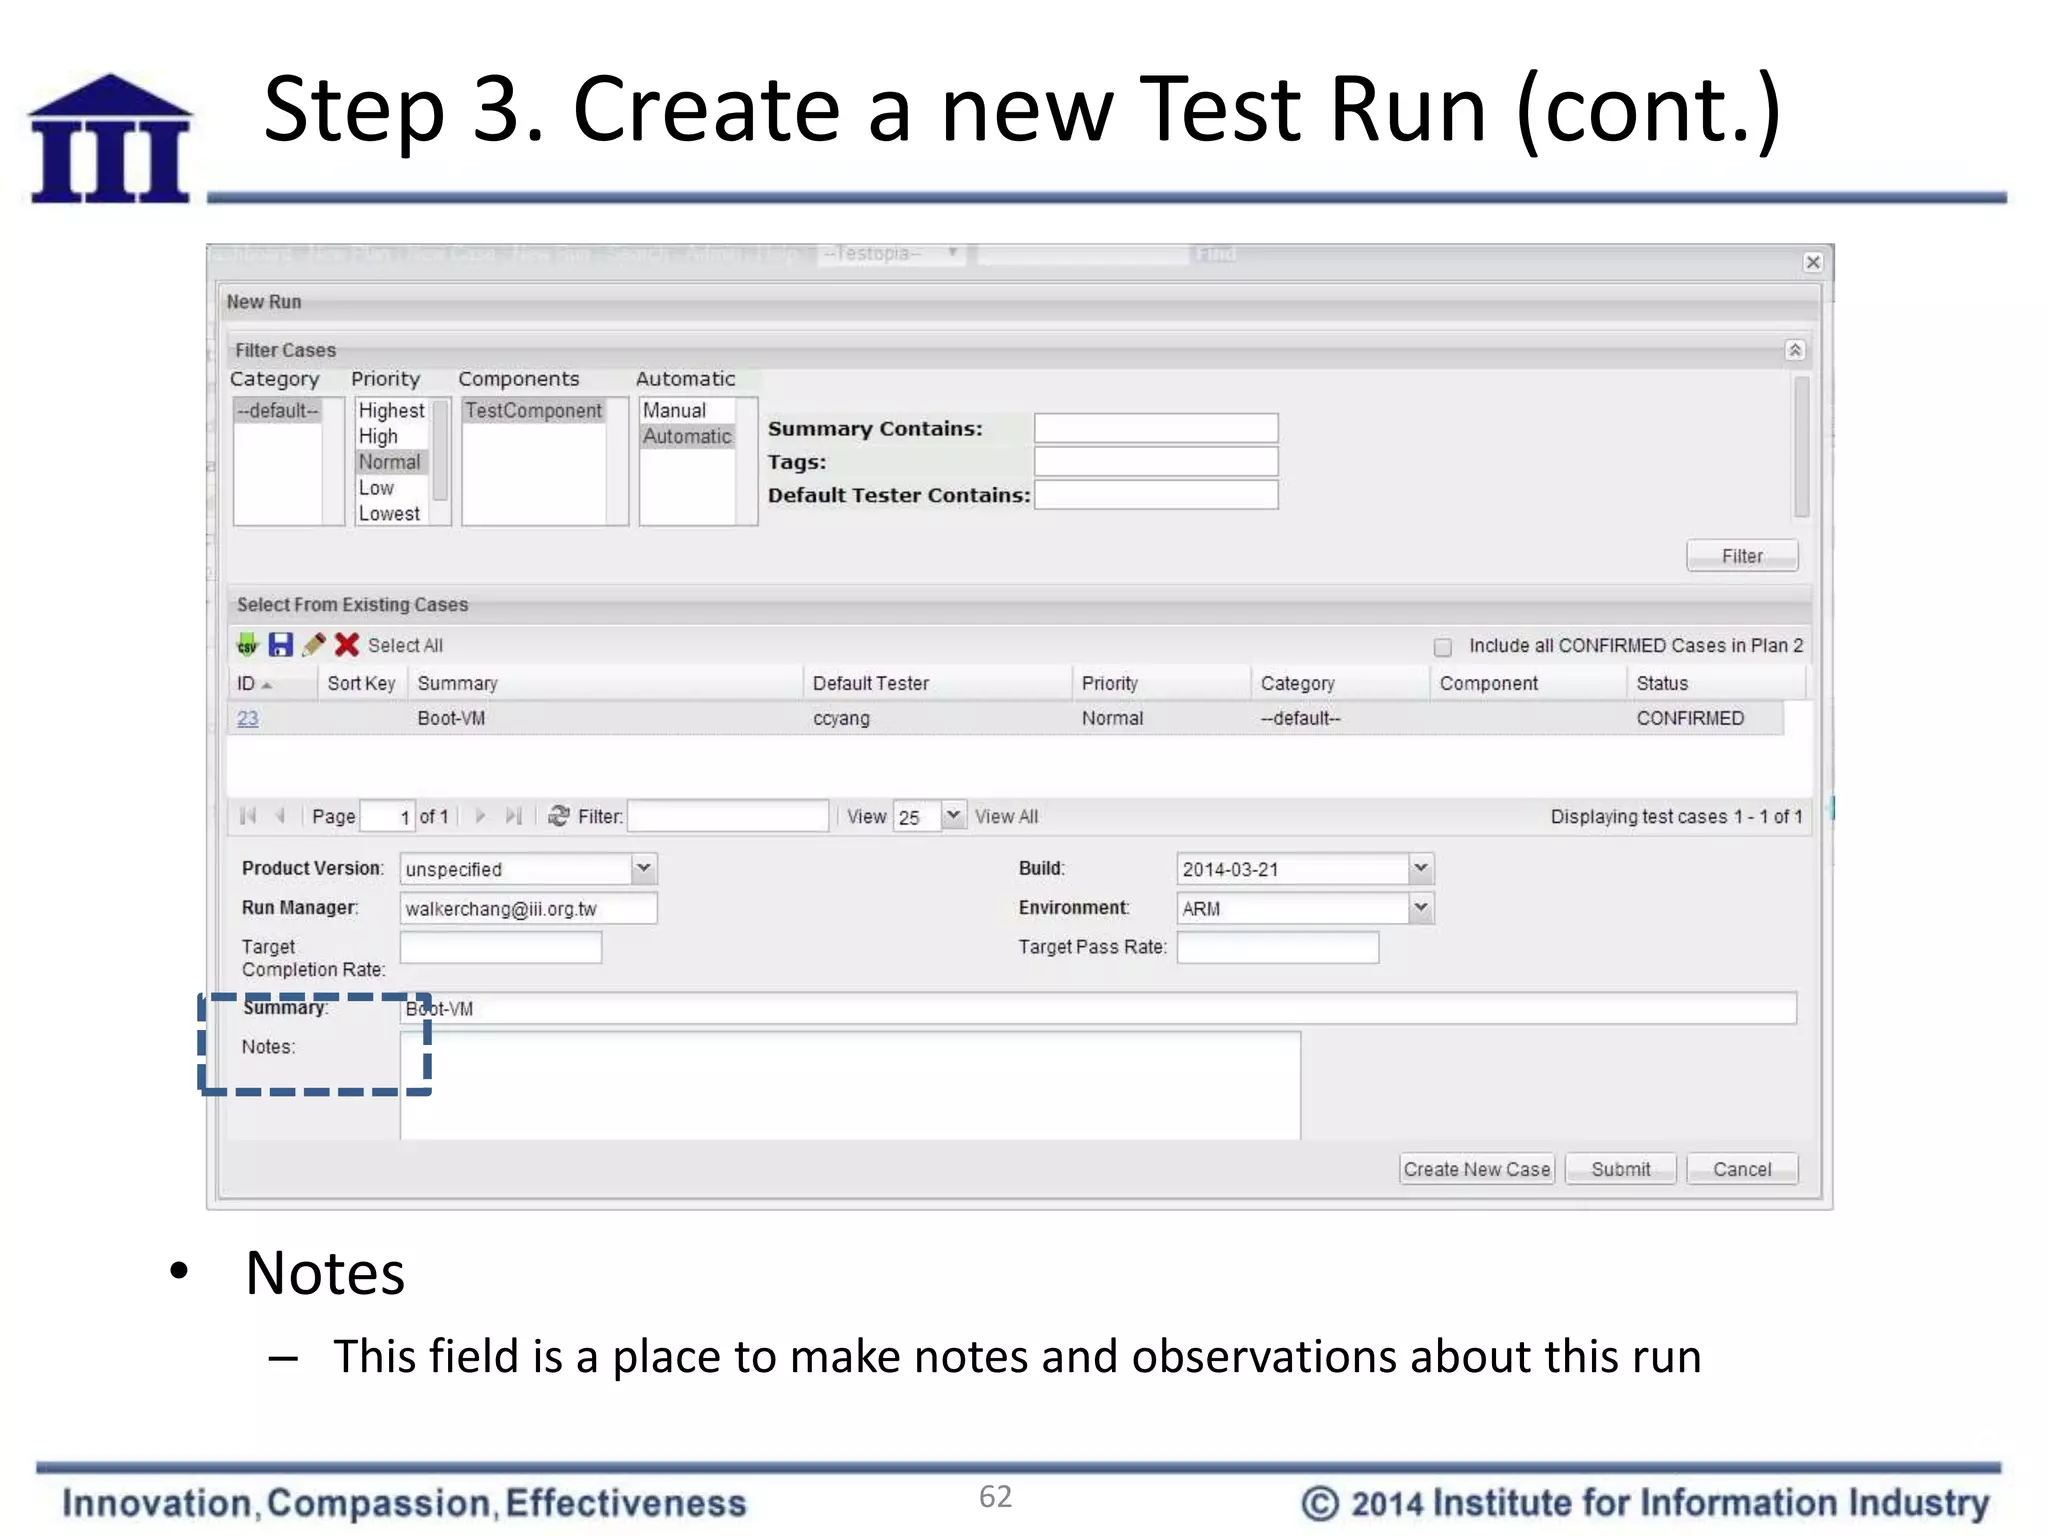Click Select All in cases toolbar
2048x1536 pixels.
tap(405, 646)
